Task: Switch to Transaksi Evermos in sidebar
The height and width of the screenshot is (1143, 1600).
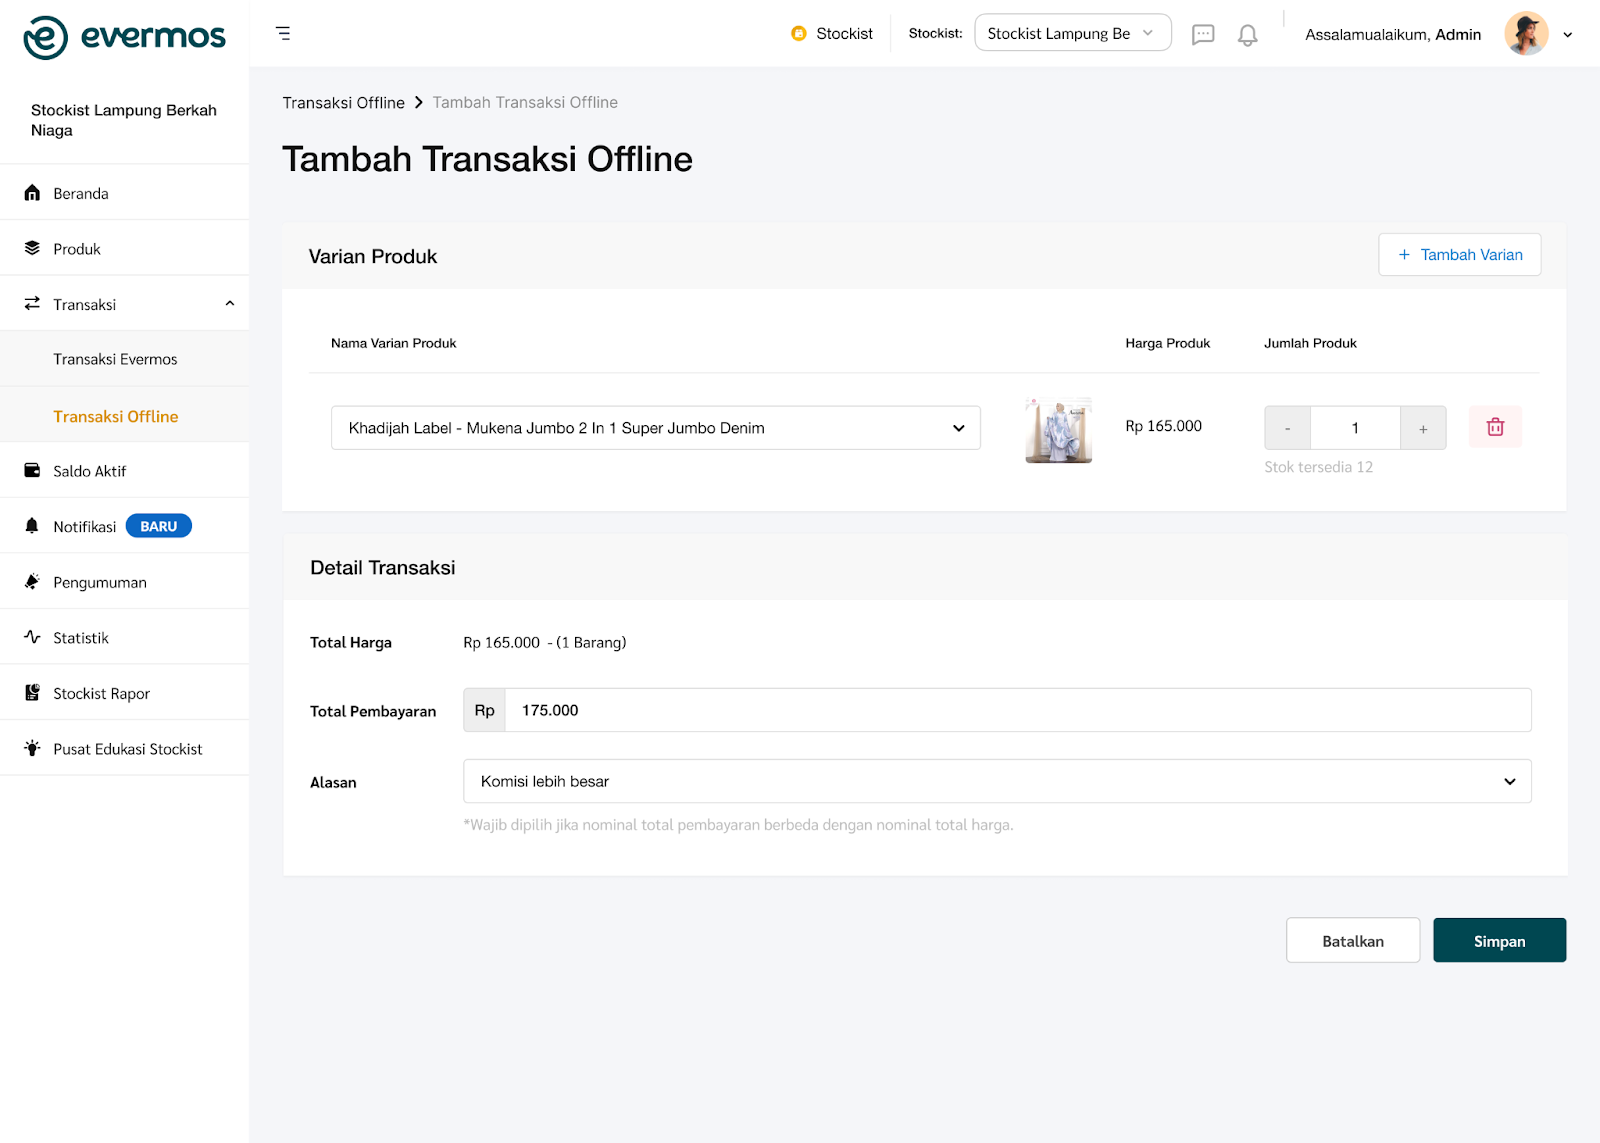Action: pyautogui.click(x=115, y=358)
